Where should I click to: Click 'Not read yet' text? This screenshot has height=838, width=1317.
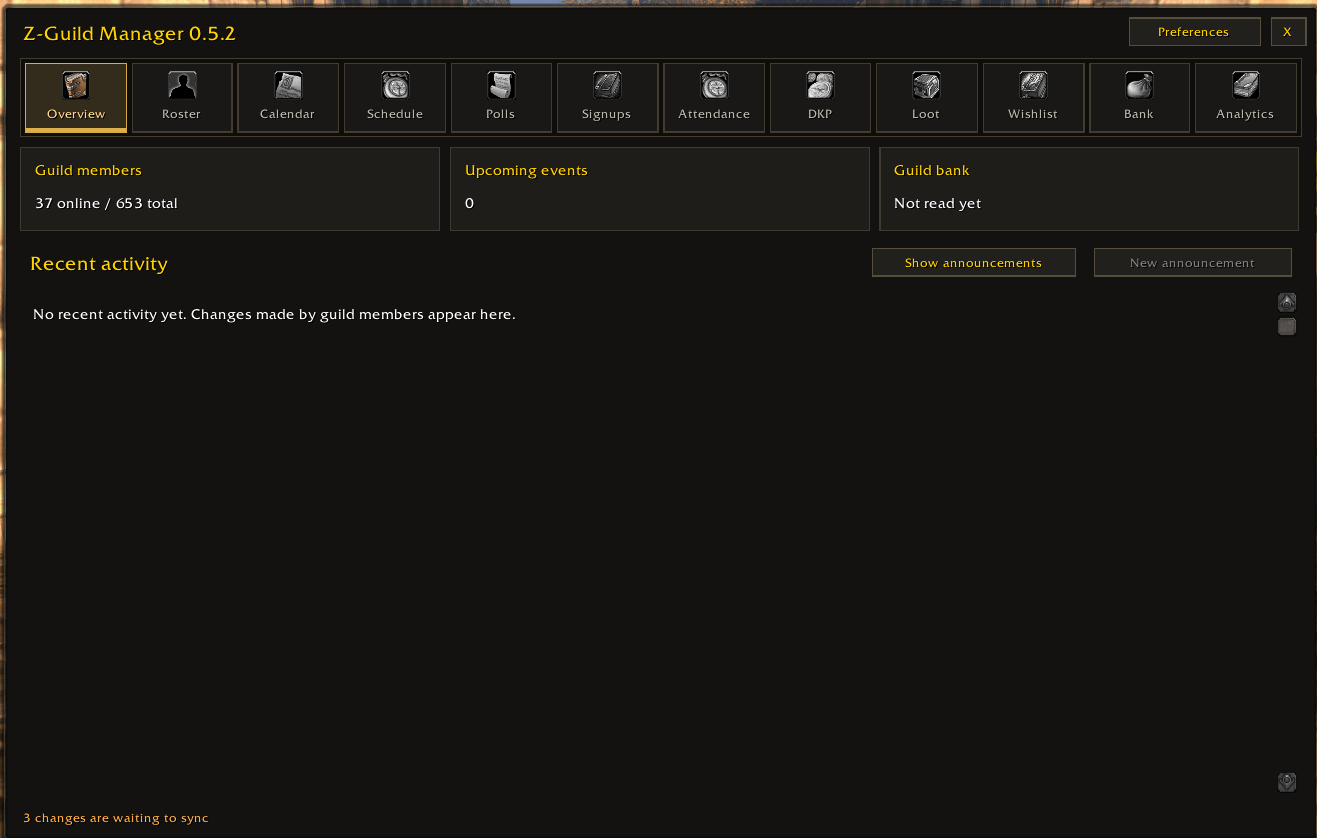pos(937,203)
